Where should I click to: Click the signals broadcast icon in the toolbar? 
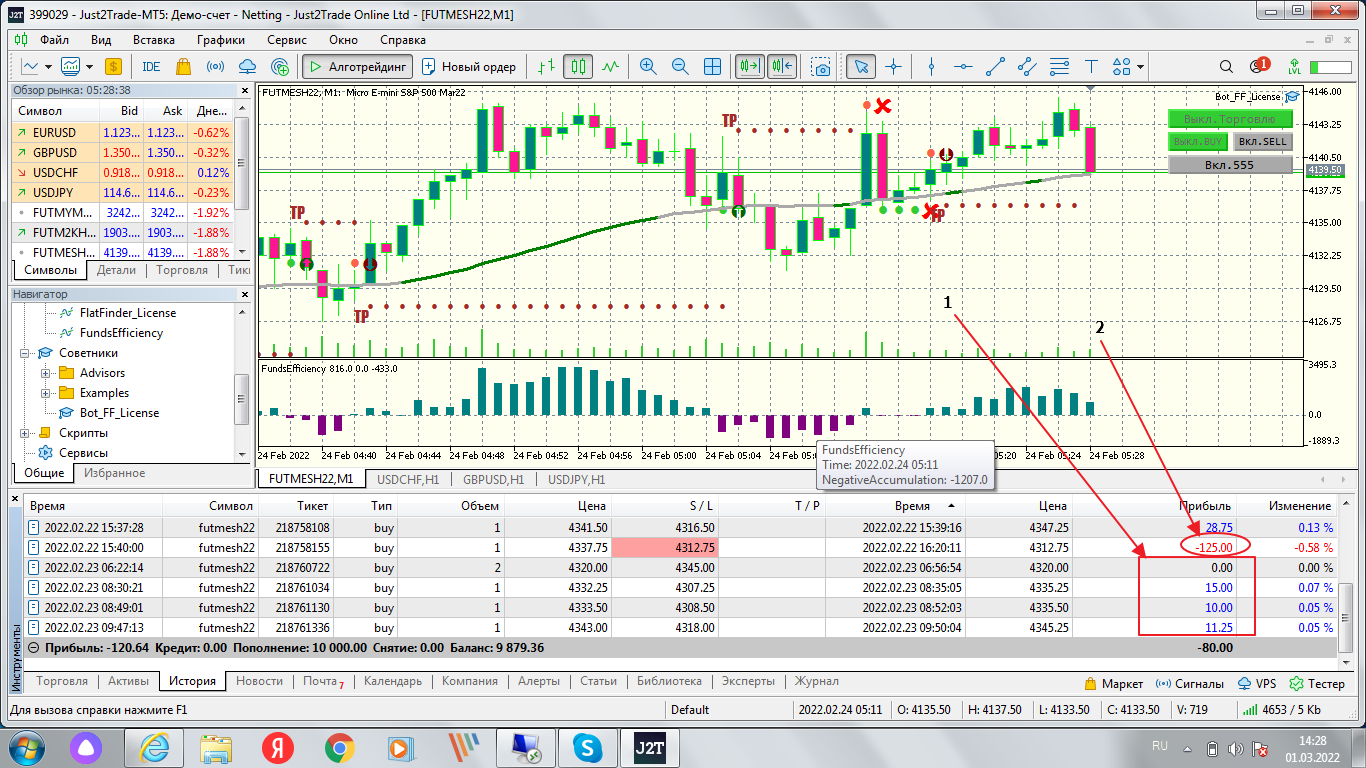coord(215,67)
